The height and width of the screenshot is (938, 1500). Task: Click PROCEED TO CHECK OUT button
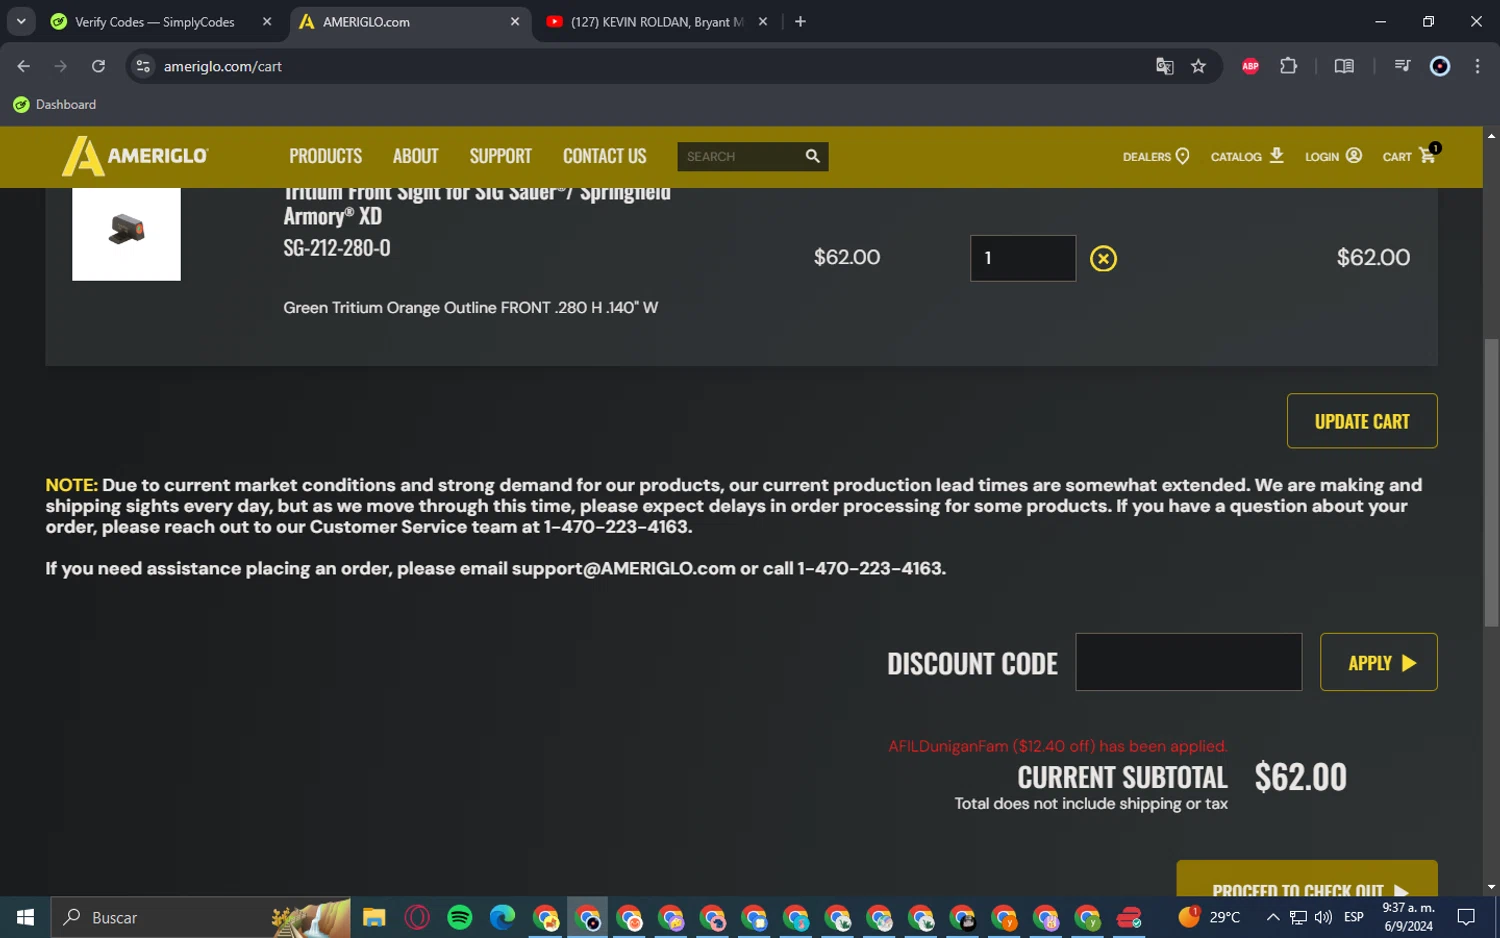(x=1307, y=880)
